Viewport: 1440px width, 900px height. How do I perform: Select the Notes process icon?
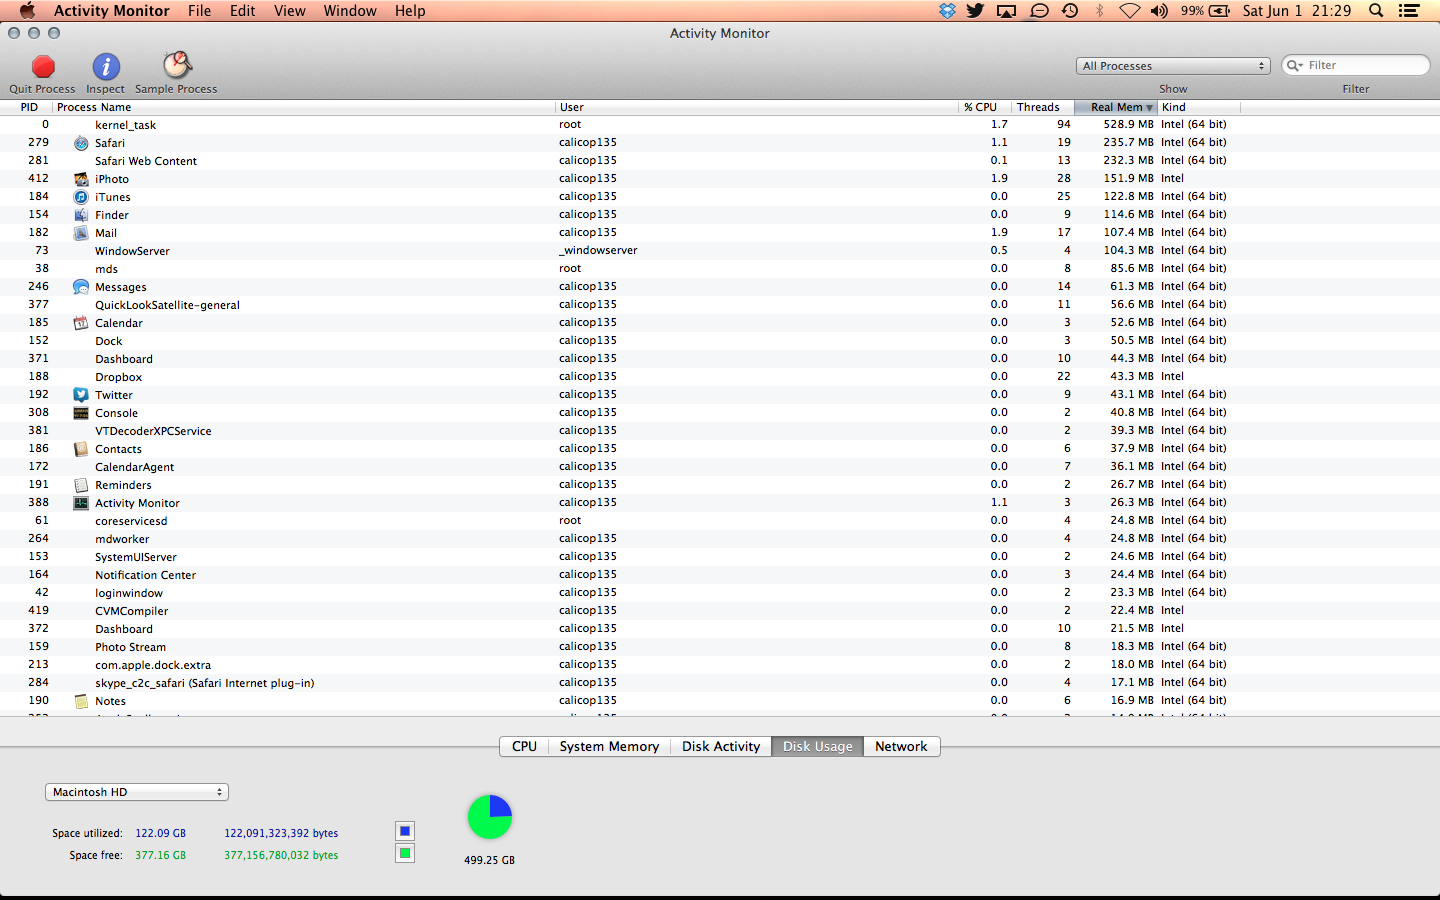81,701
